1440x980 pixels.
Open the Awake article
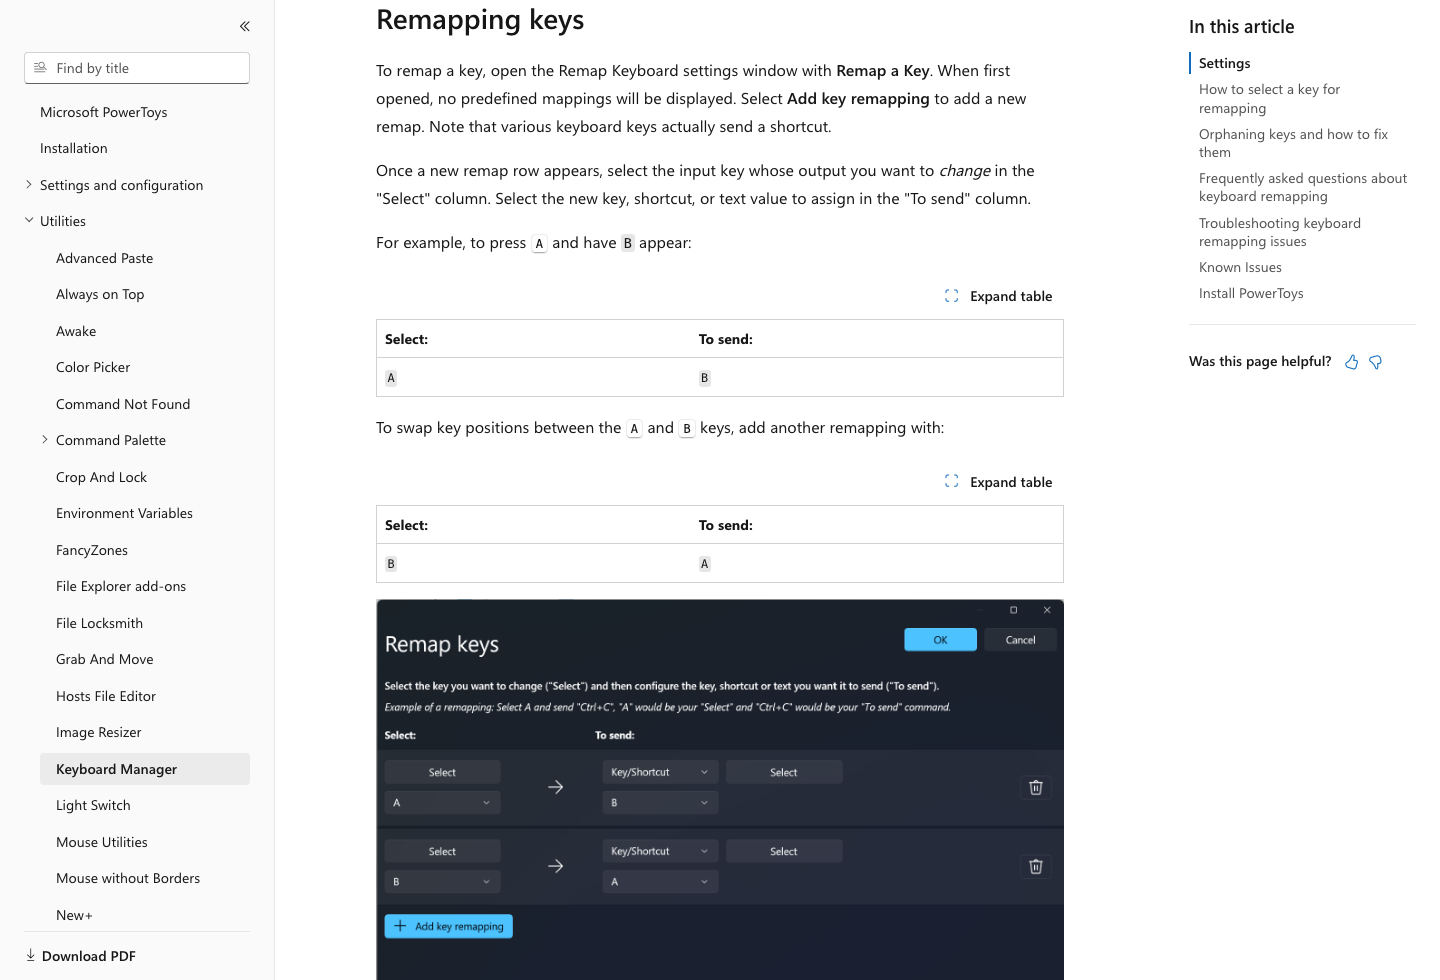pos(76,331)
